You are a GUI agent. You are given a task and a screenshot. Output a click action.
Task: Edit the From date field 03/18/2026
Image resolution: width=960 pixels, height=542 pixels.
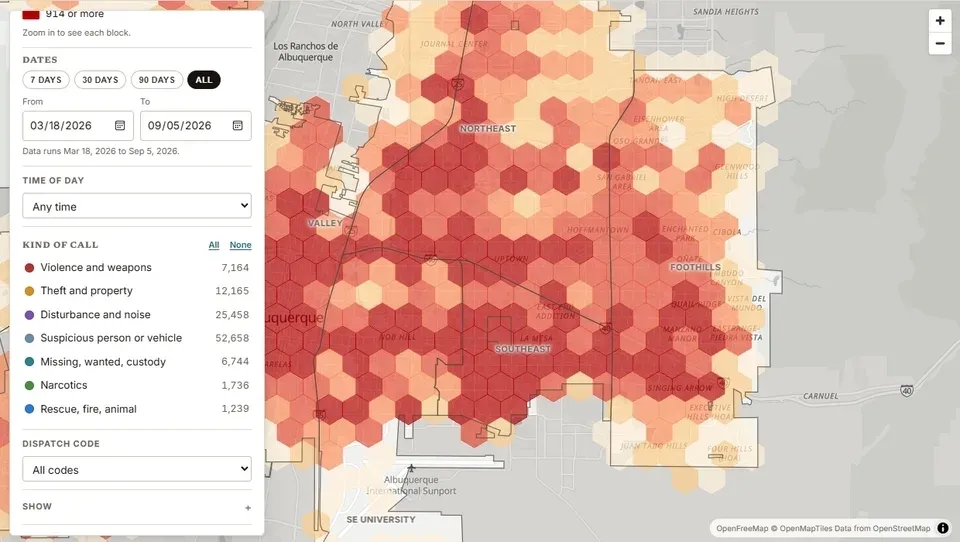78,126
